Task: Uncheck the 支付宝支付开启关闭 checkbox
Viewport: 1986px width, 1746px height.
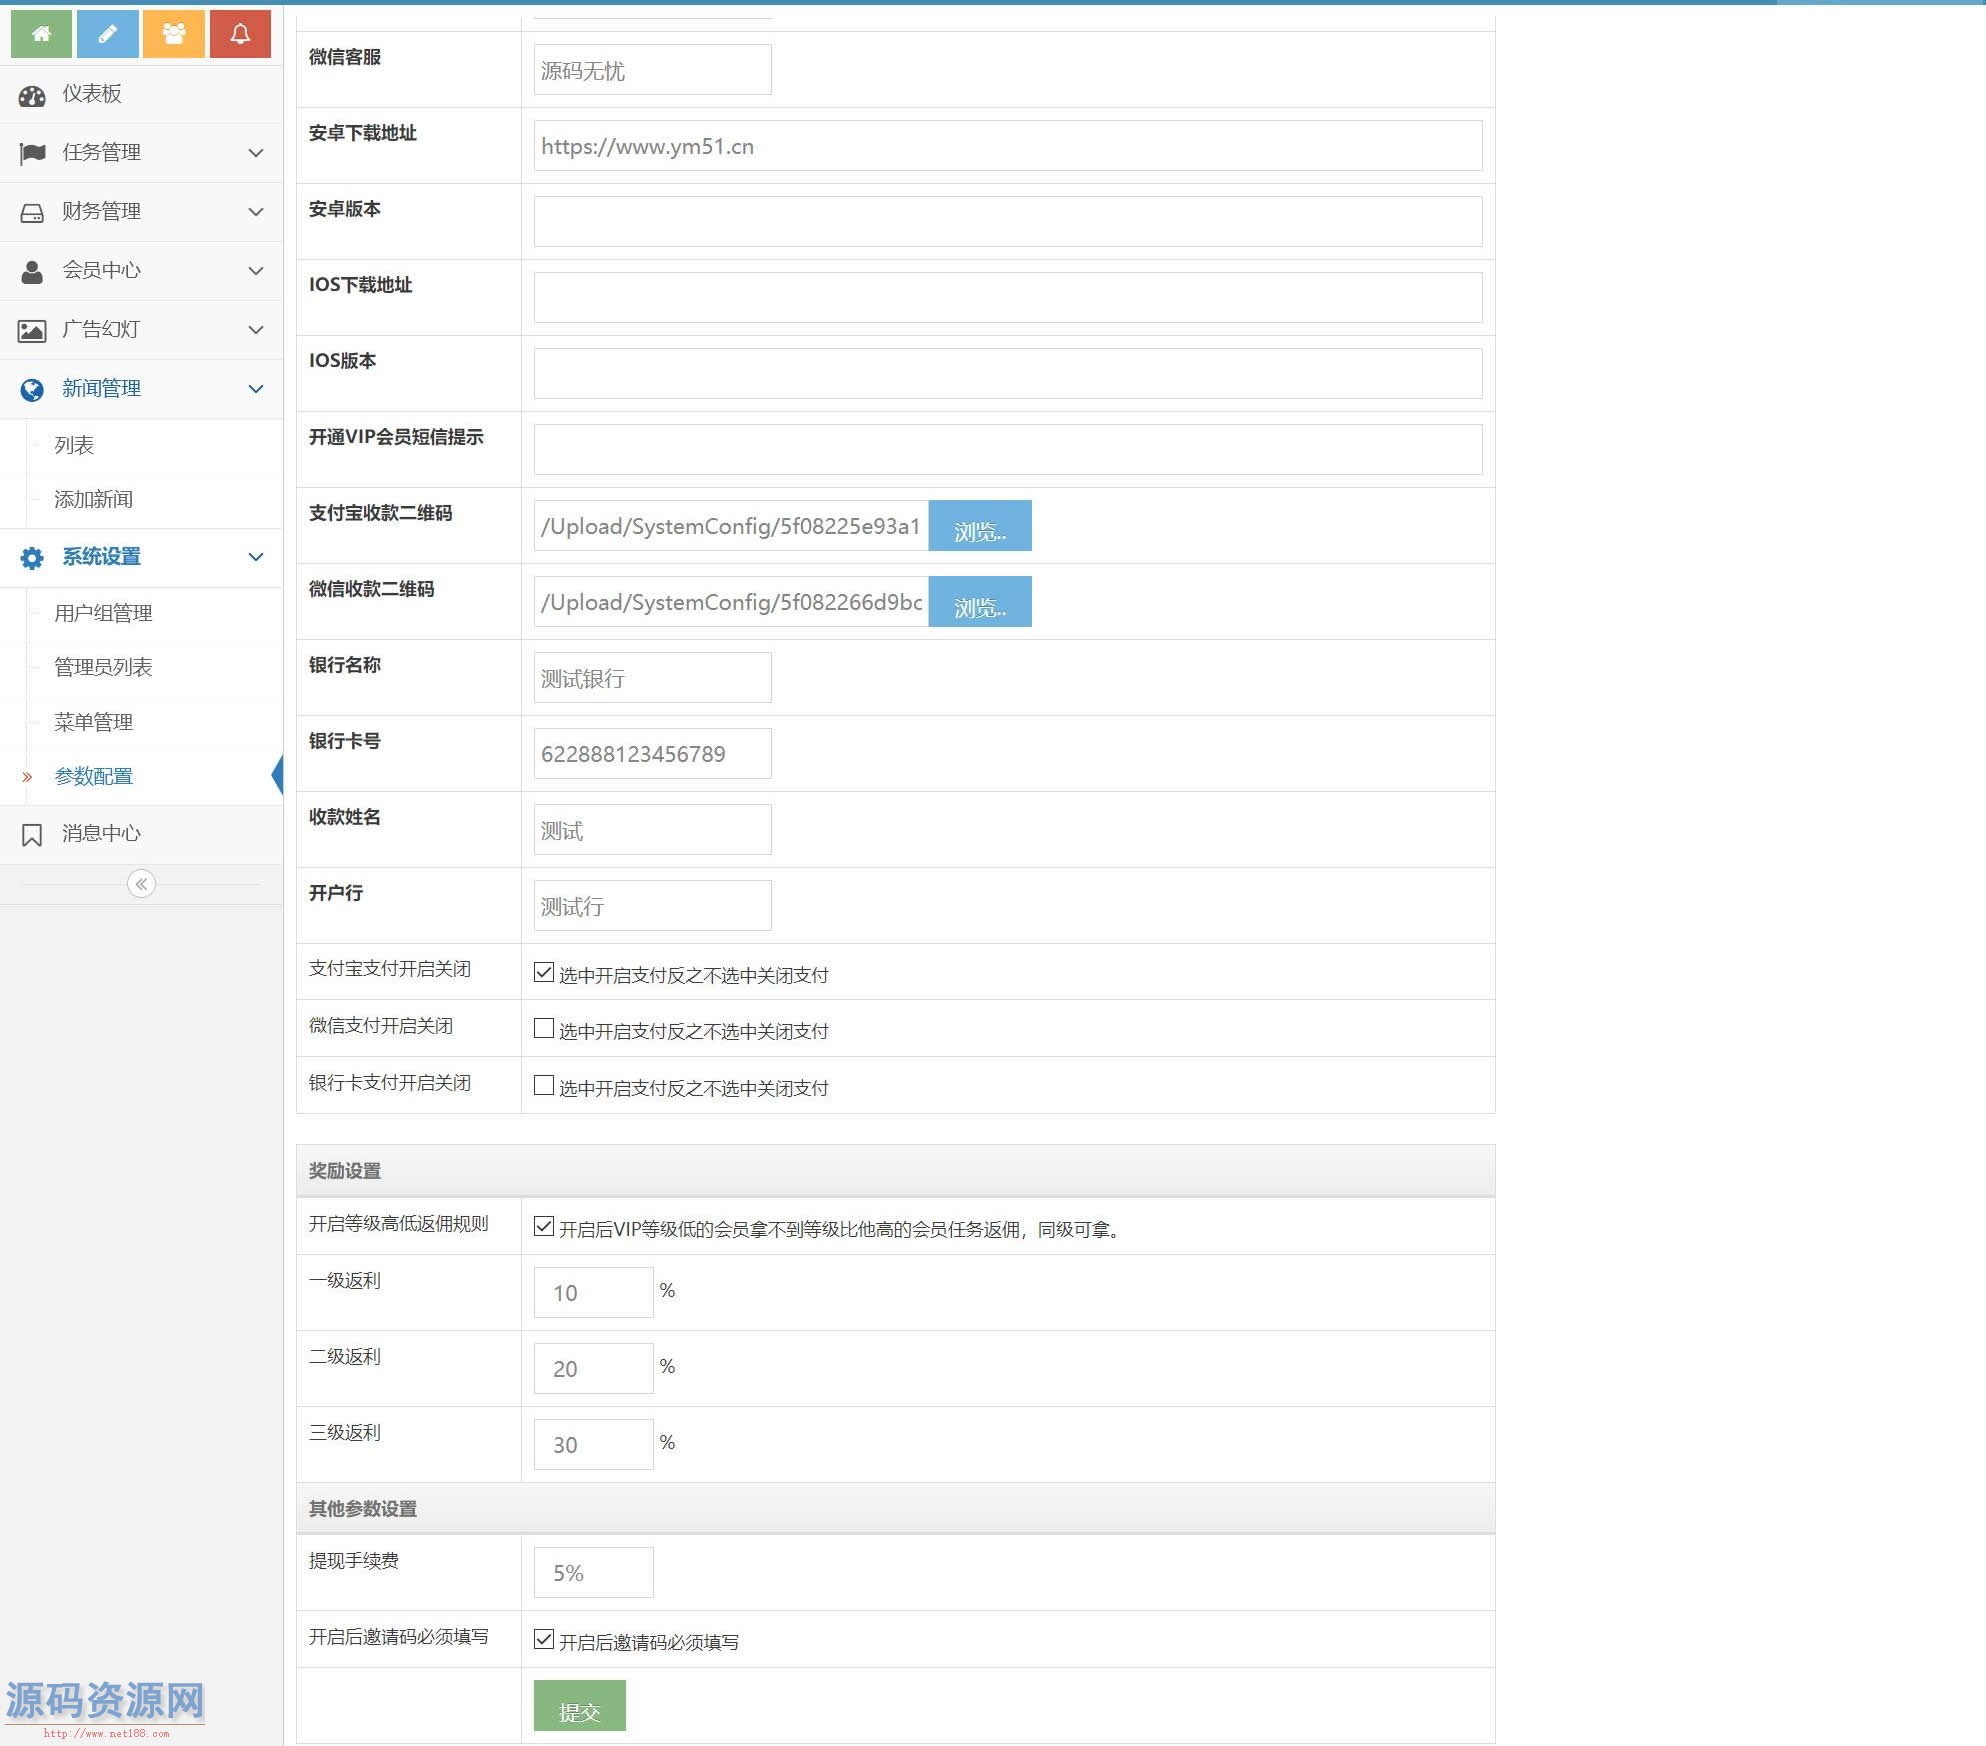Action: [544, 972]
